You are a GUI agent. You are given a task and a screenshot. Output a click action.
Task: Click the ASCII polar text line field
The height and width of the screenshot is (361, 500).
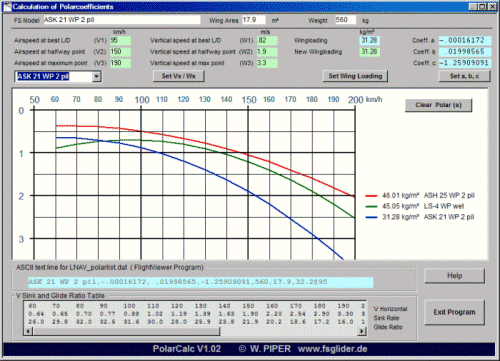pos(200,282)
